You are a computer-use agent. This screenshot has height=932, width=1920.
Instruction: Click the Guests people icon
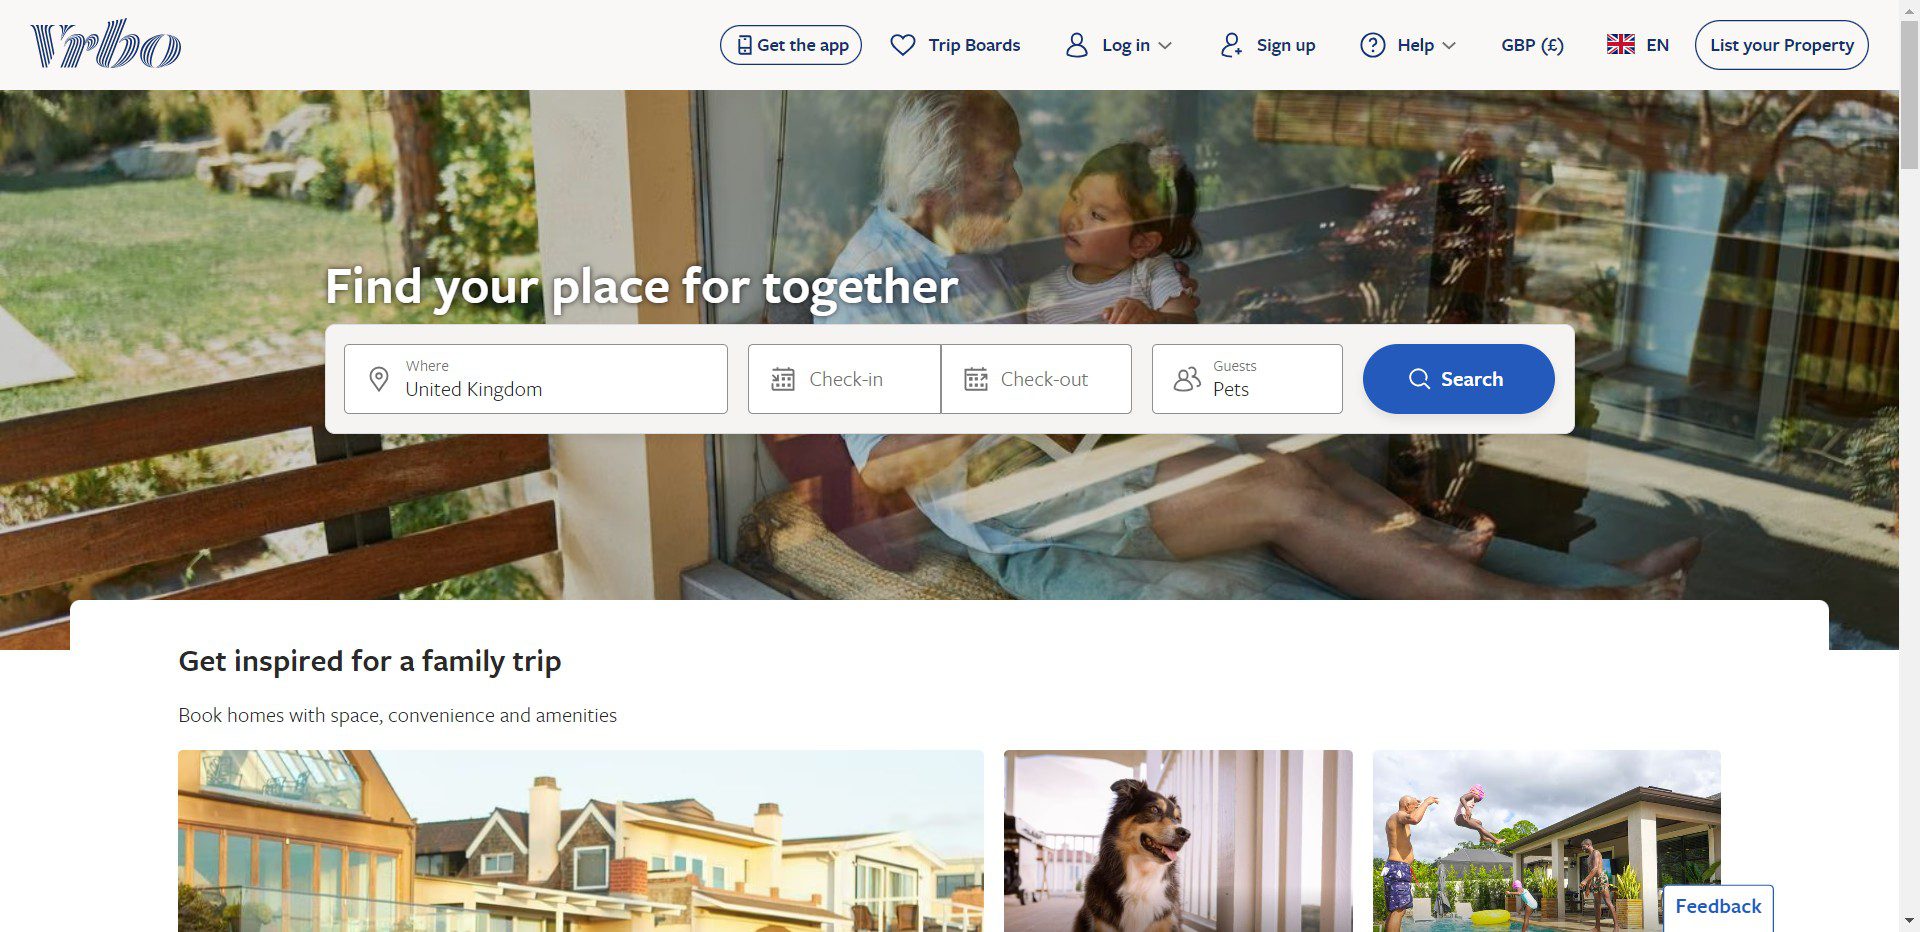pyautogui.click(x=1187, y=379)
